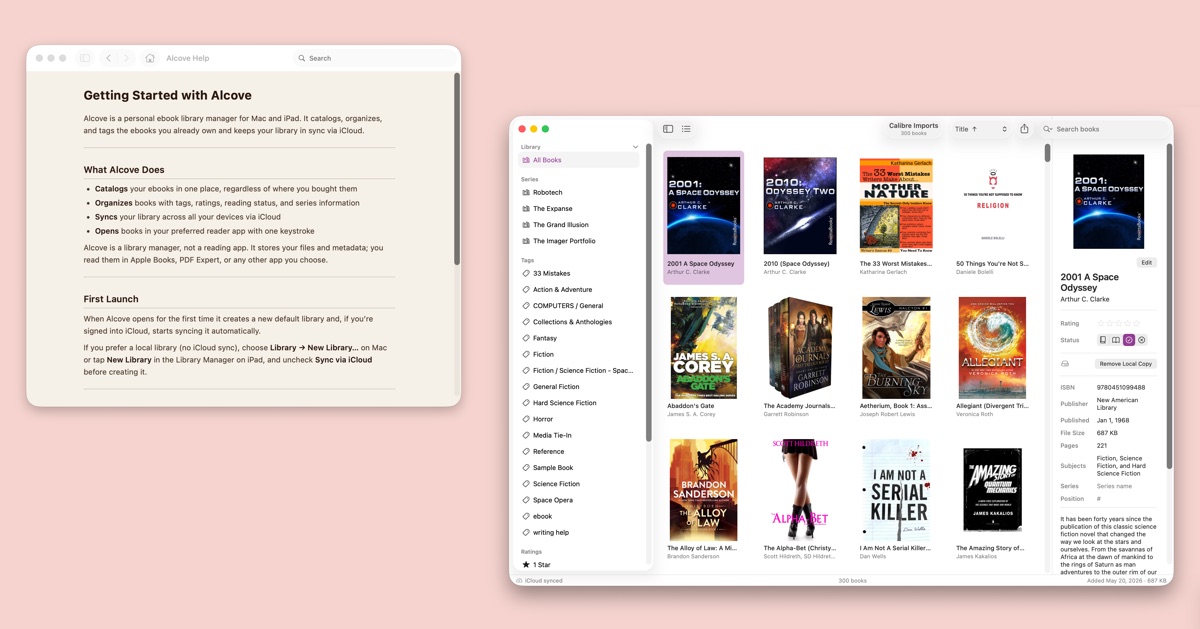The width and height of the screenshot is (1200, 629).
Task: Click the tag icon beside Reference
Action: [526, 451]
